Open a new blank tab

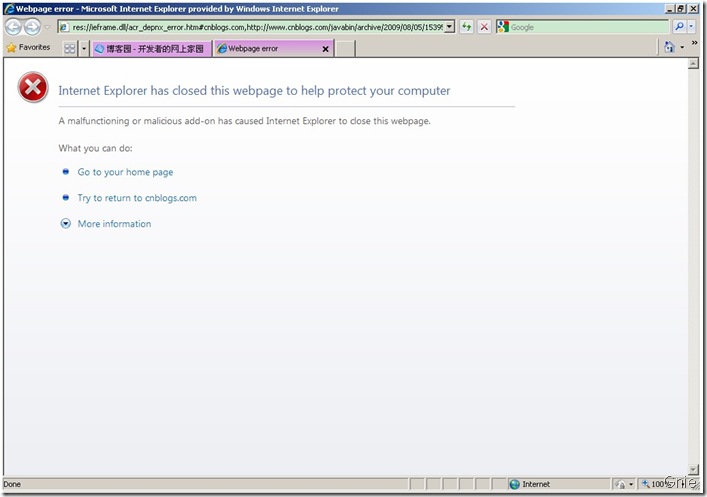tap(345, 48)
